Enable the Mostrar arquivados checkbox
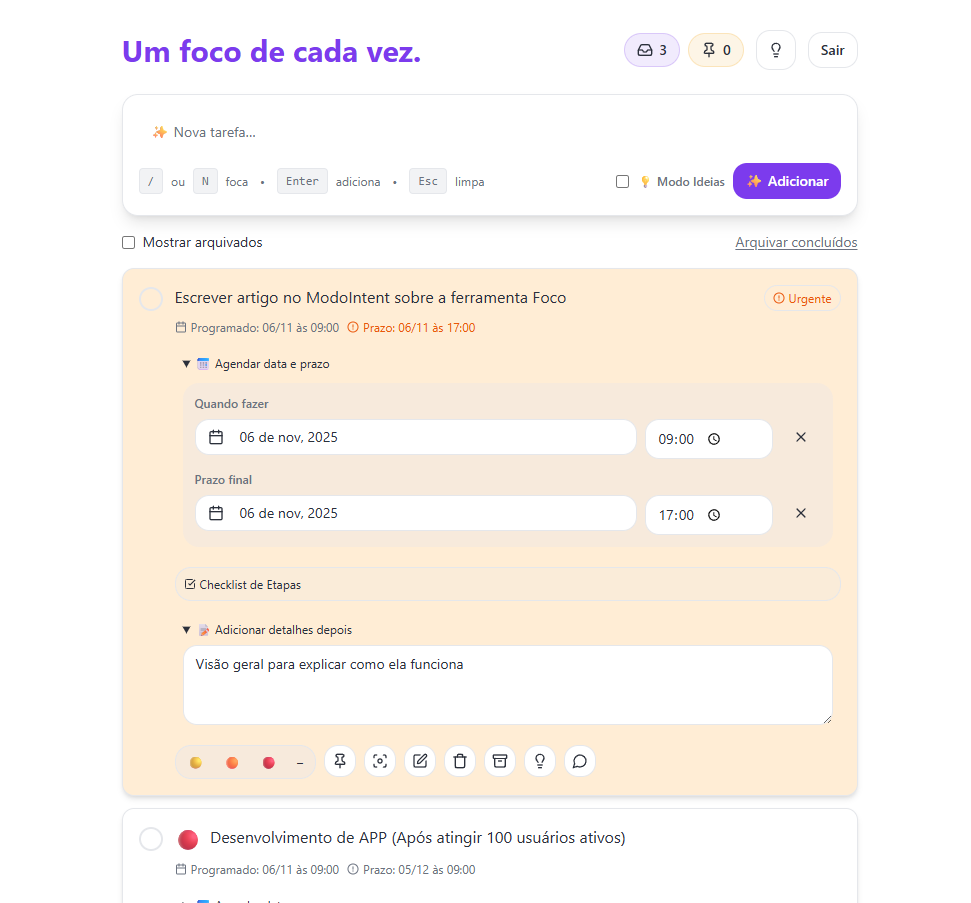The width and height of the screenshot is (971, 903). (128, 242)
